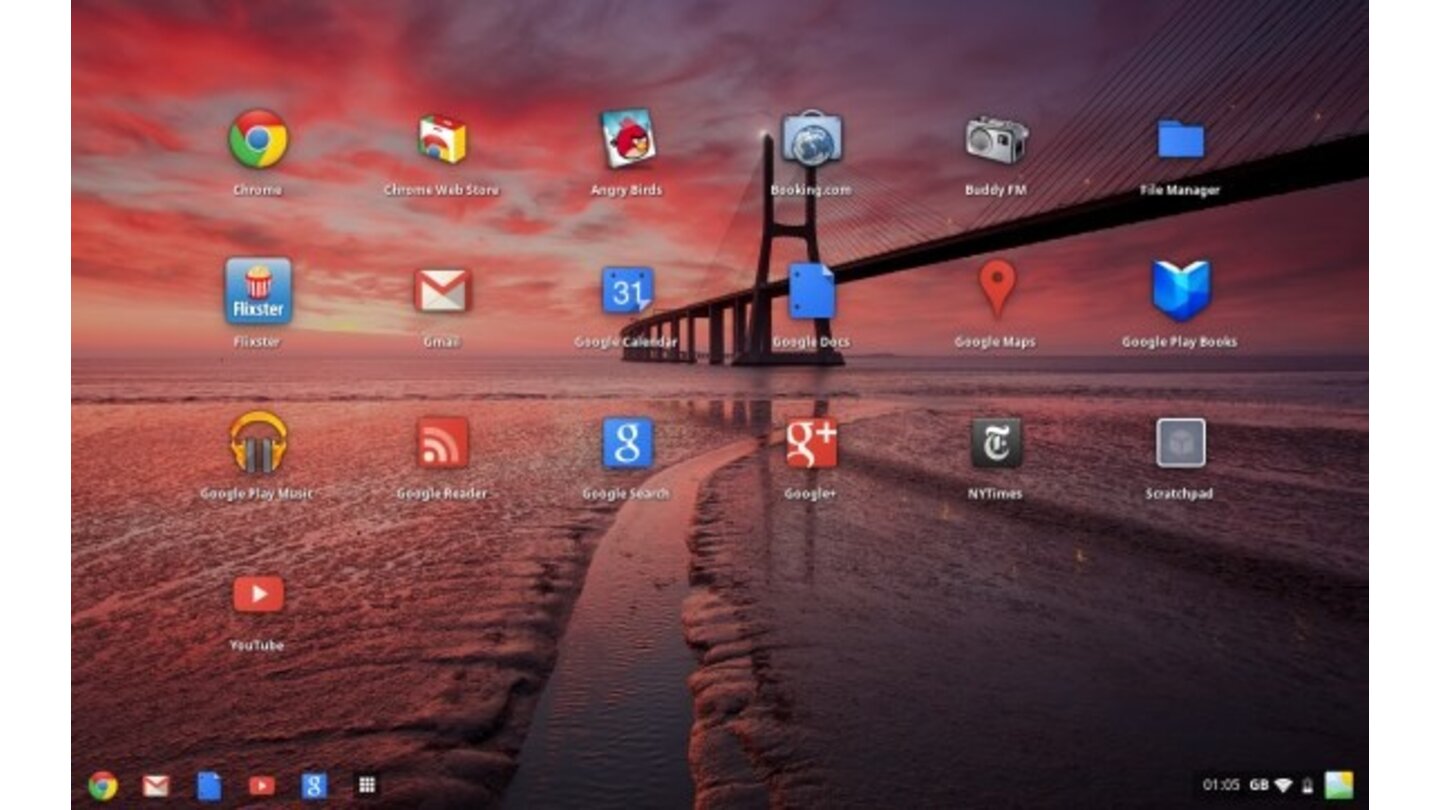Viewport: 1440px width, 810px height.
Task: Launch the Google+ app
Action: pos(811,443)
